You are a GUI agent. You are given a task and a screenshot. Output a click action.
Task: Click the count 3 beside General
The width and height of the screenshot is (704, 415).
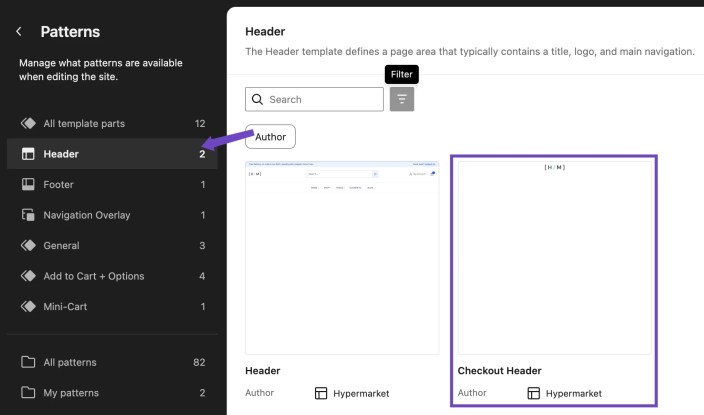pyautogui.click(x=202, y=246)
